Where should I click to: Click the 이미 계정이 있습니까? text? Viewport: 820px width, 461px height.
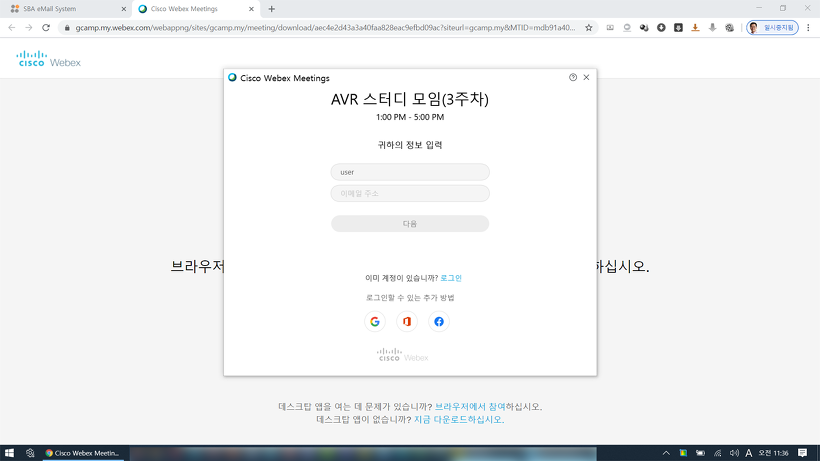pyautogui.click(x=402, y=278)
